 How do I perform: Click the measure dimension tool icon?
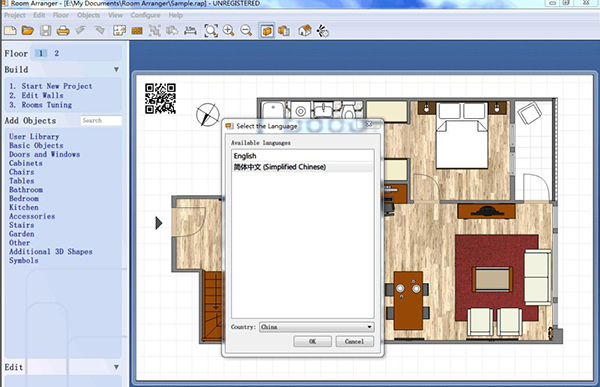coord(190,31)
